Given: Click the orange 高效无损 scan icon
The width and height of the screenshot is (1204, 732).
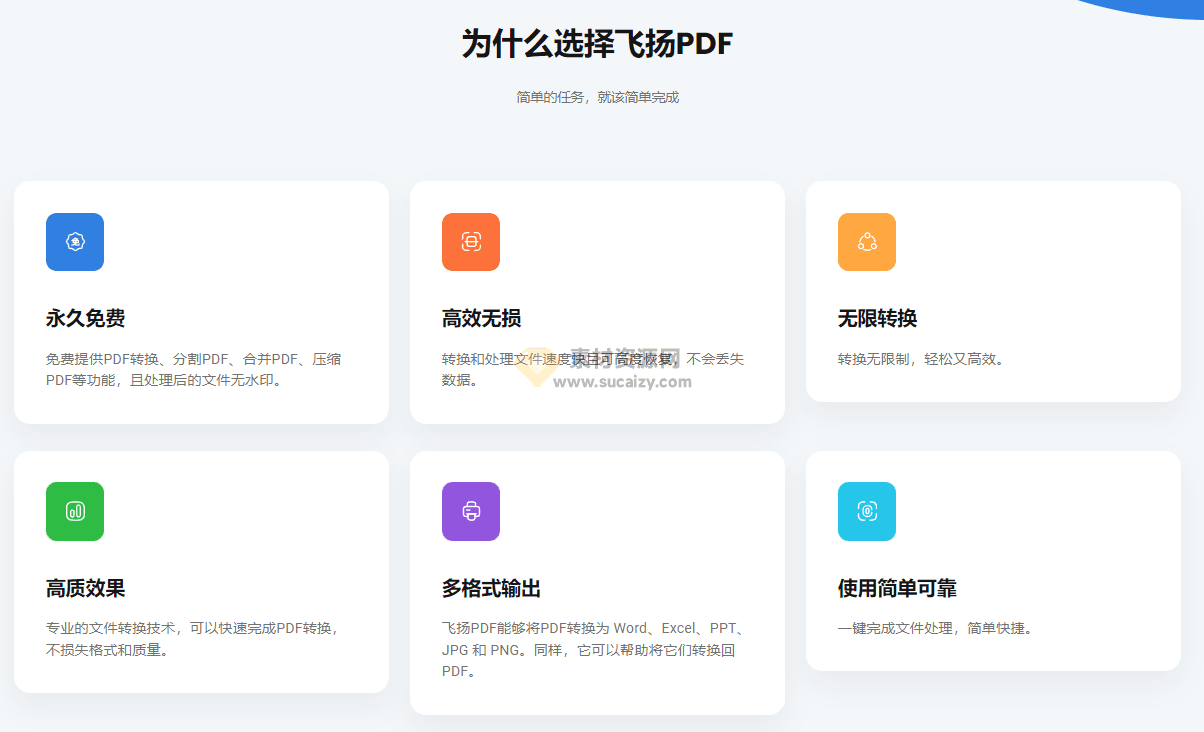Looking at the screenshot, I should 470,241.
